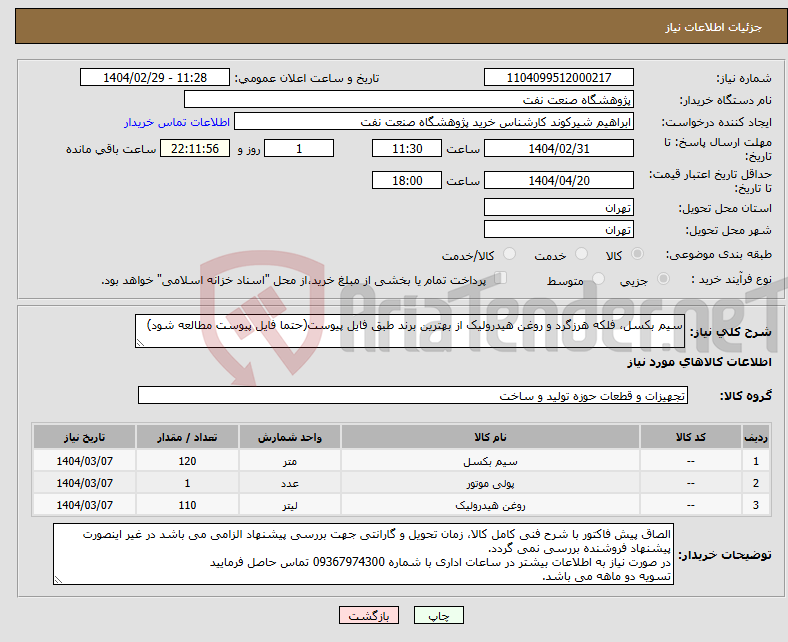Click the اطلاعات کالاهای مورد نیاز heading

click(699, 362)
